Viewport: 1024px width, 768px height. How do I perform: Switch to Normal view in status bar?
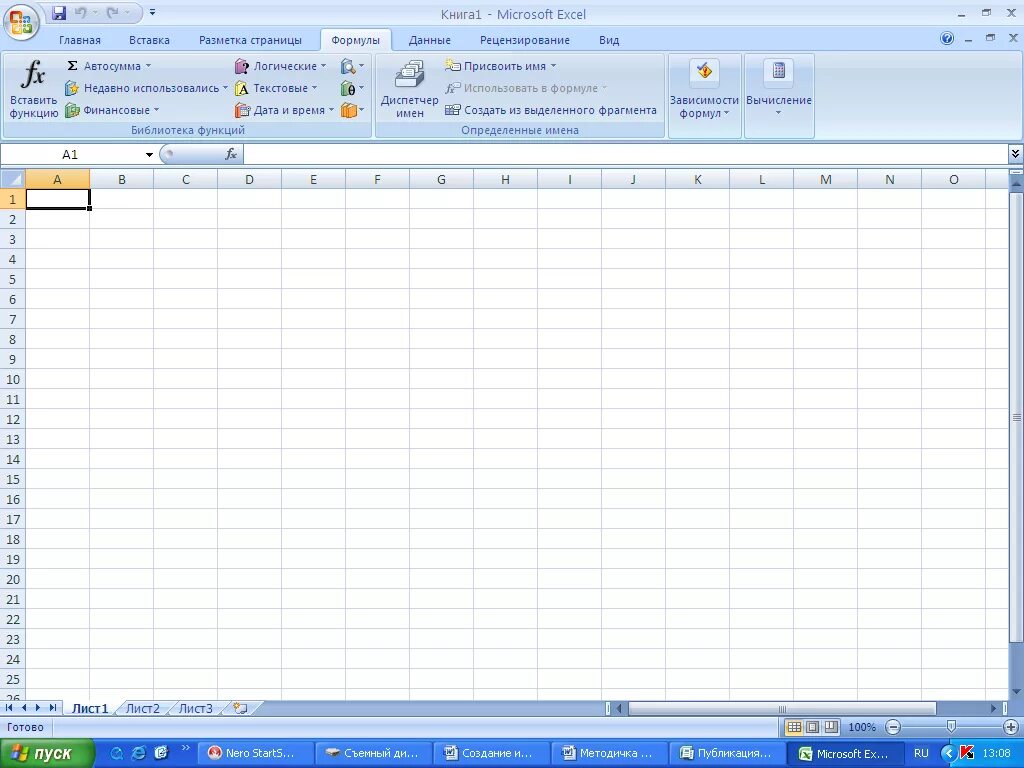(793, 727)
